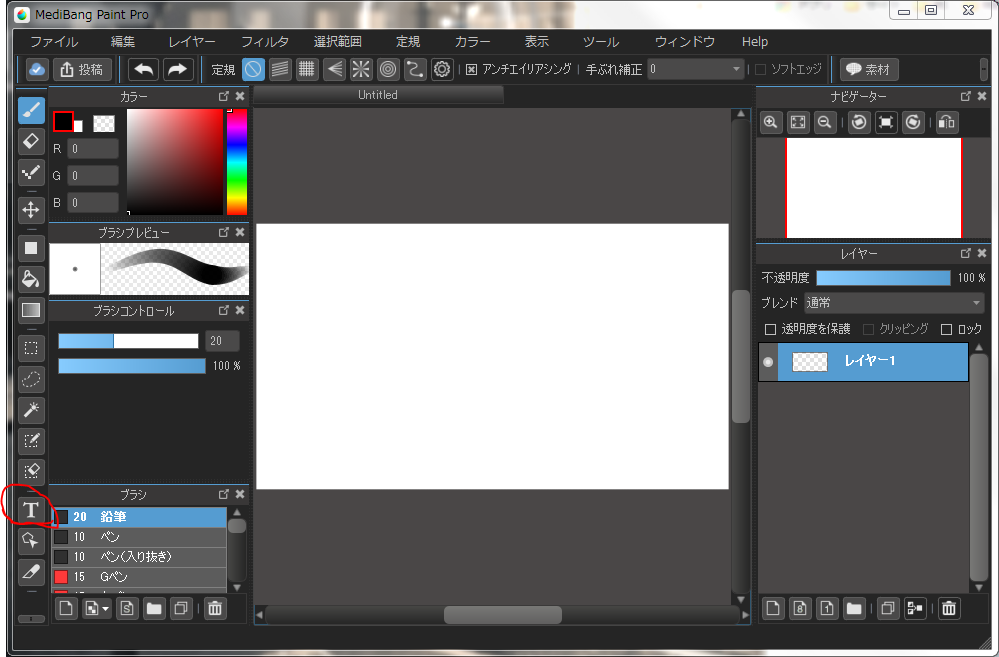The height and width of the screenshot is (657, 999).
Task: Select the ペン(入り抜き) brush row
Action: click(139, 557)
